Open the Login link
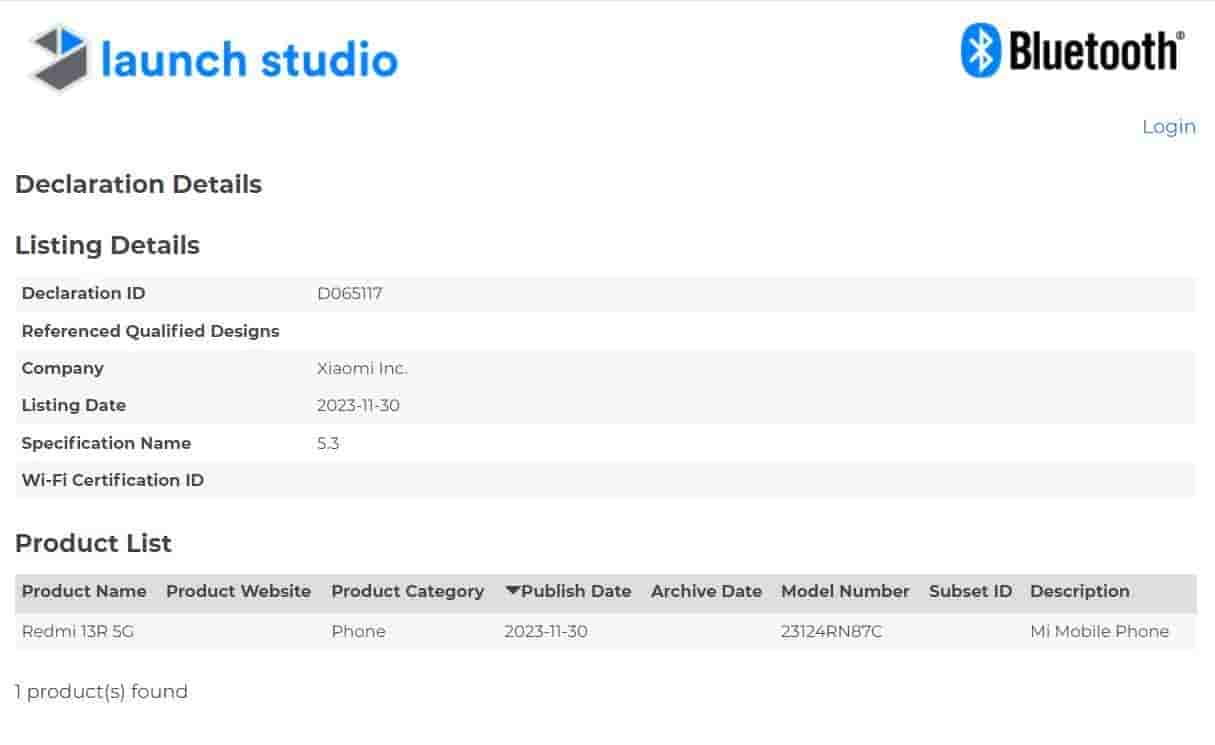The image size is (1215, 745). pos(1168,126)
